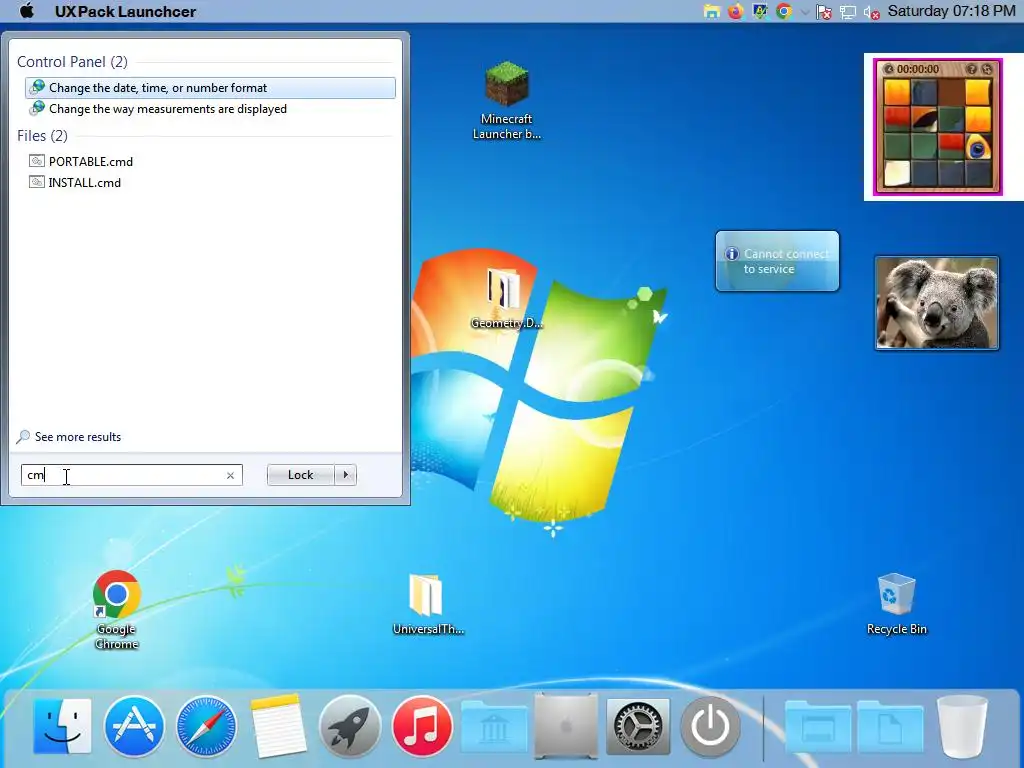The width and height of the screenshot is (1024, 768).
Task: Click the puzzle gadget shuffle icon
Action: 987,69
